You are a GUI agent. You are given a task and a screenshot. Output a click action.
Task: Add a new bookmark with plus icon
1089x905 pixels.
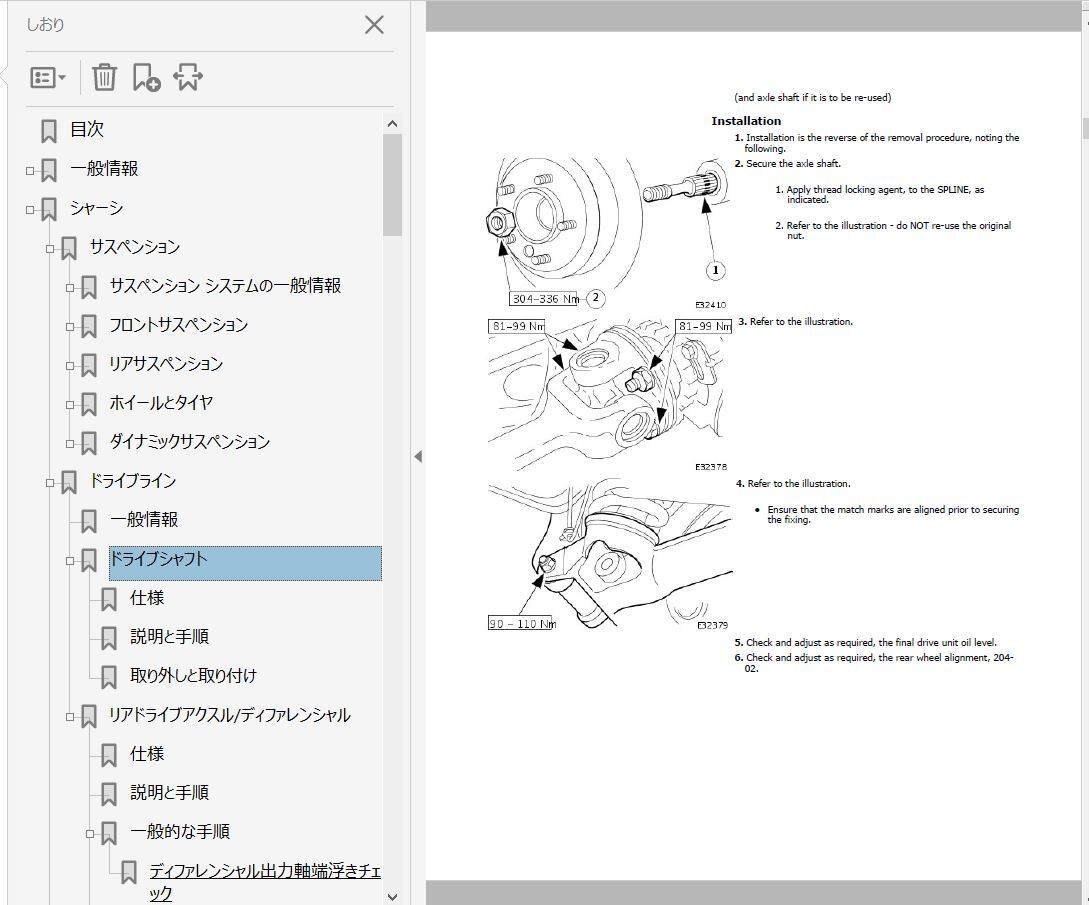point(147,77)
